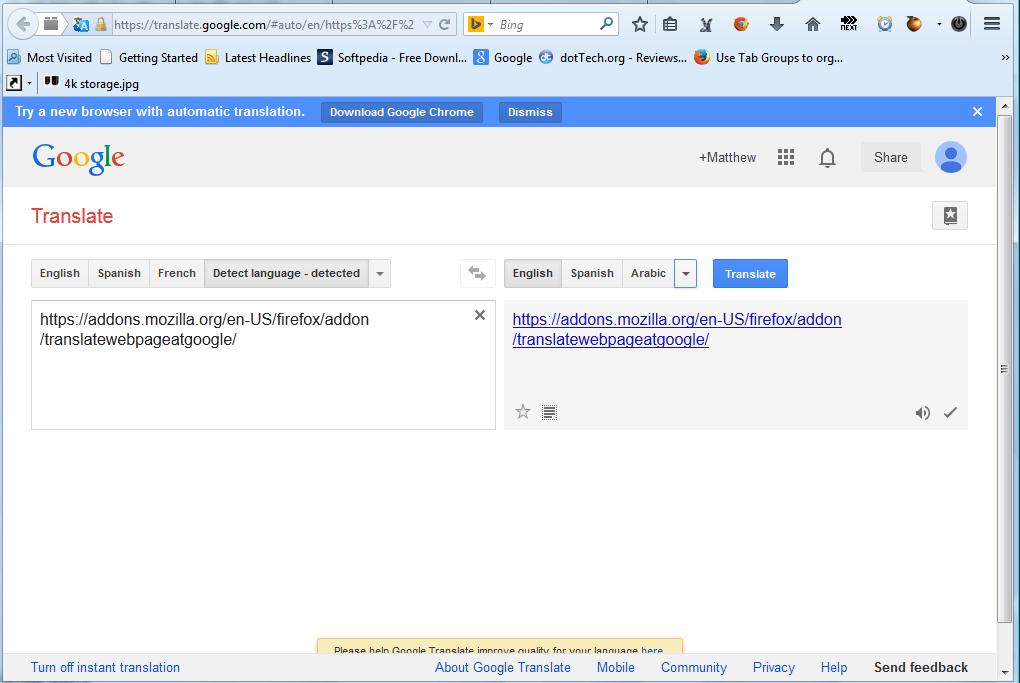
Task: Click Send feedback
Action: (x=920, y=667)
